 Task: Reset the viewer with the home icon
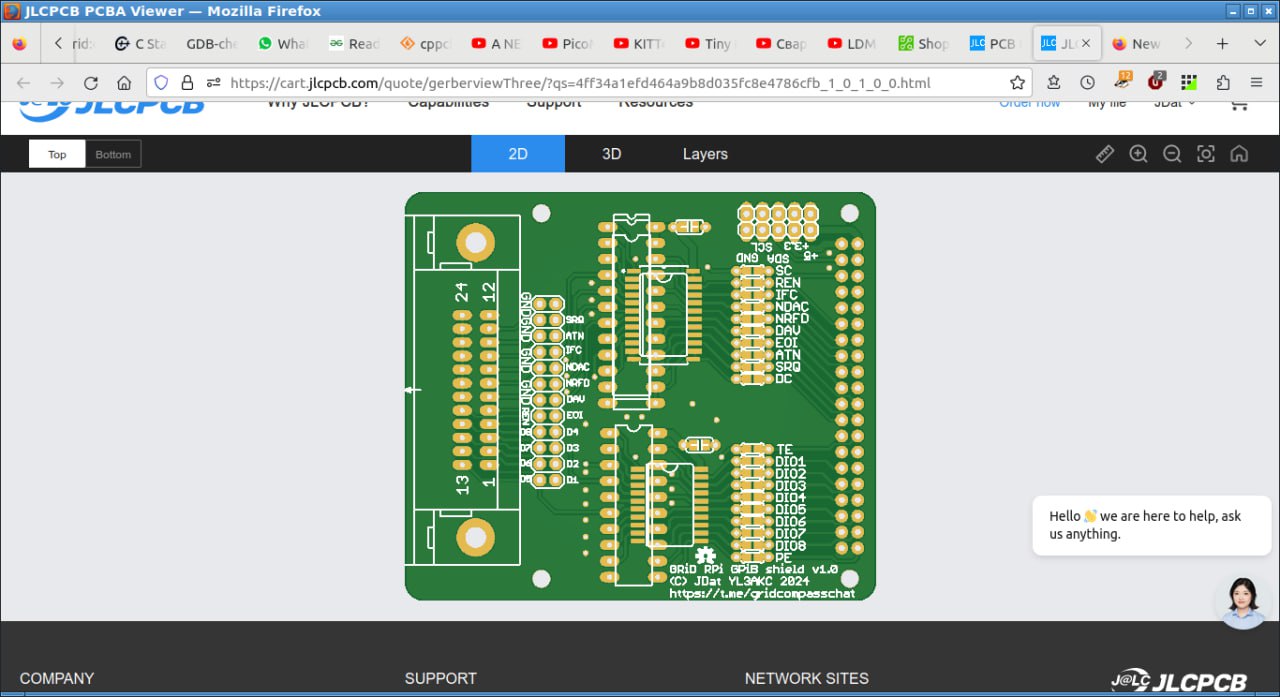click(x=1239, y=154)
